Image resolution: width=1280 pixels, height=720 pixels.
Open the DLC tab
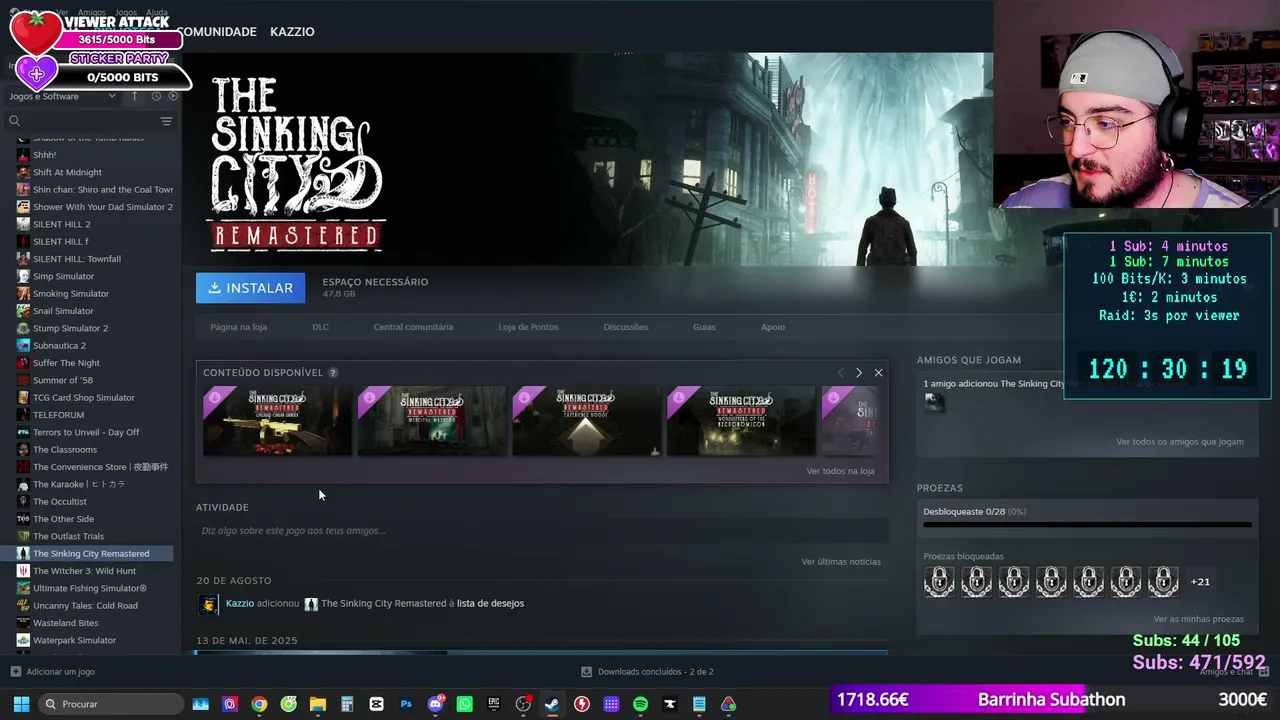(320, 327)
